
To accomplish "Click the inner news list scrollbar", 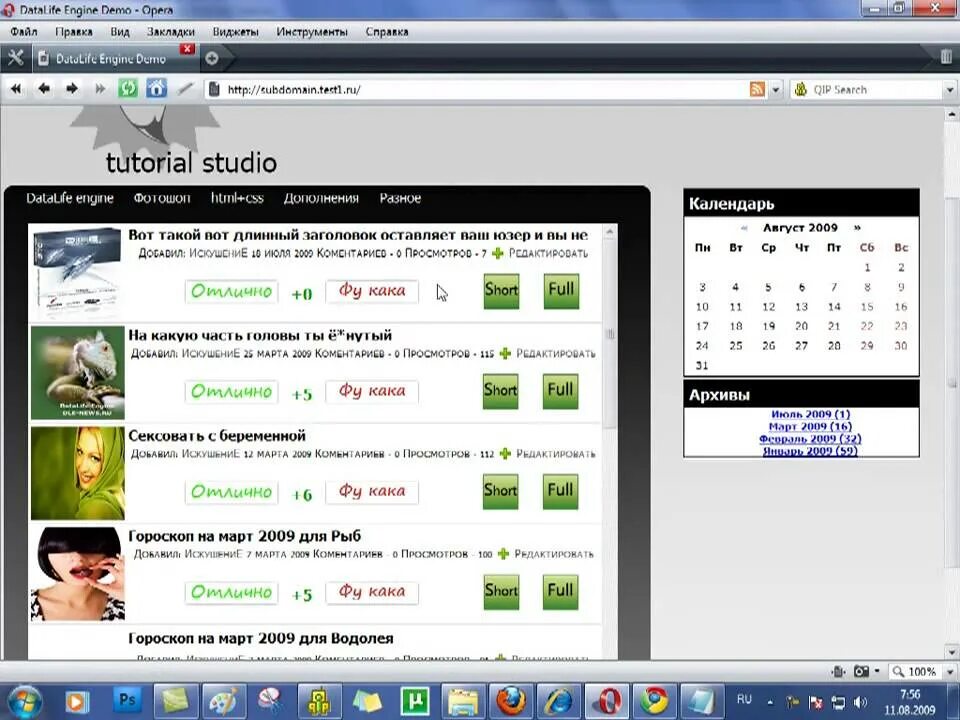I will (x=610, y=334).
